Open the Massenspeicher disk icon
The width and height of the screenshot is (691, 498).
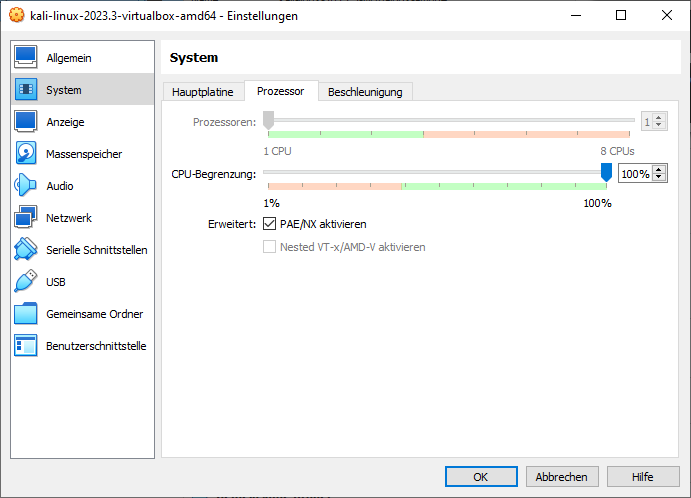[26, 154]
